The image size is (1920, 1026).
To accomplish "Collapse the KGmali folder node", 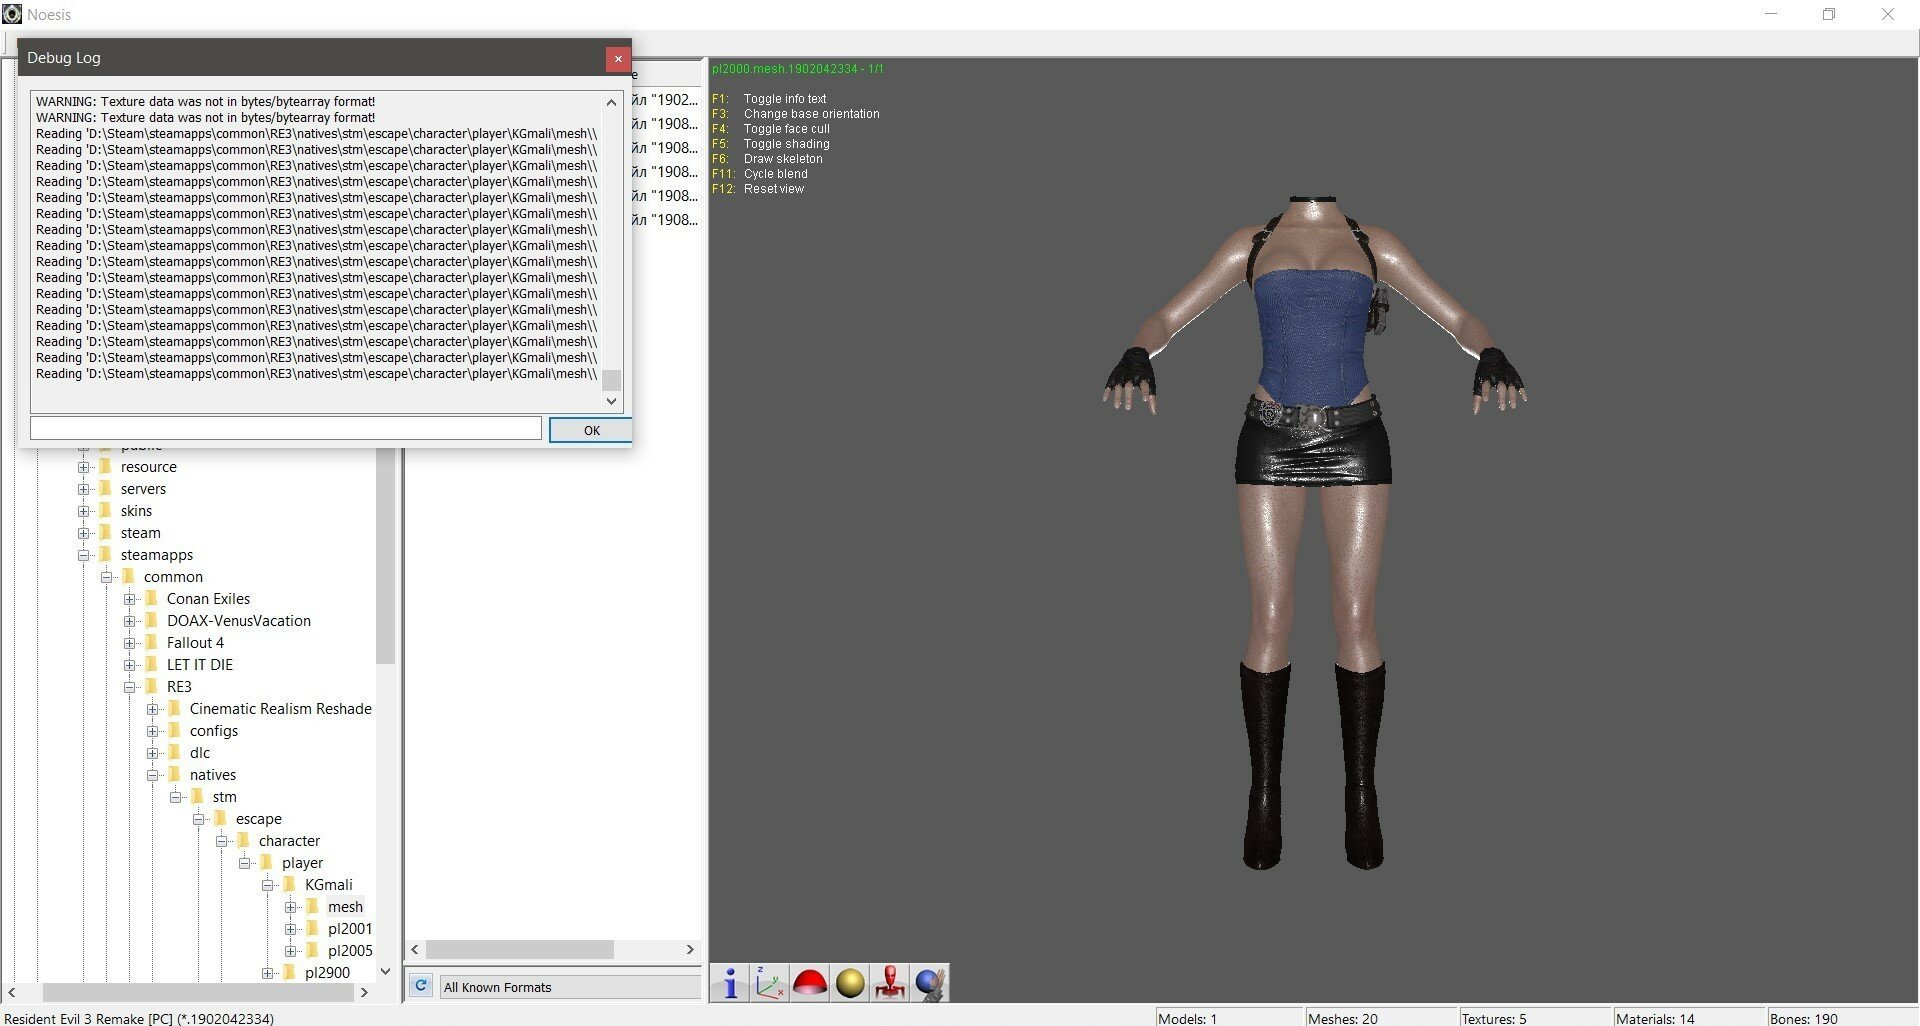I will tap(268, 885).
